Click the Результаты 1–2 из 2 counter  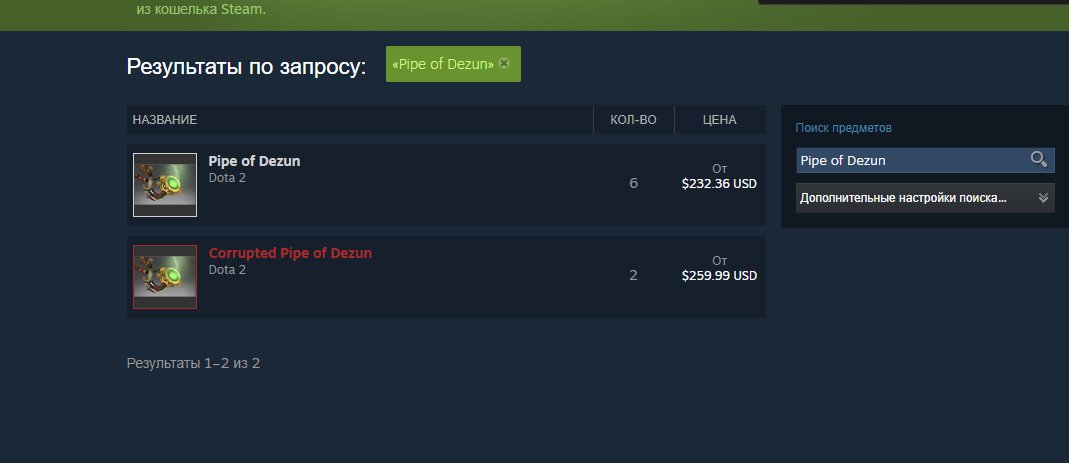pos(193,363)
